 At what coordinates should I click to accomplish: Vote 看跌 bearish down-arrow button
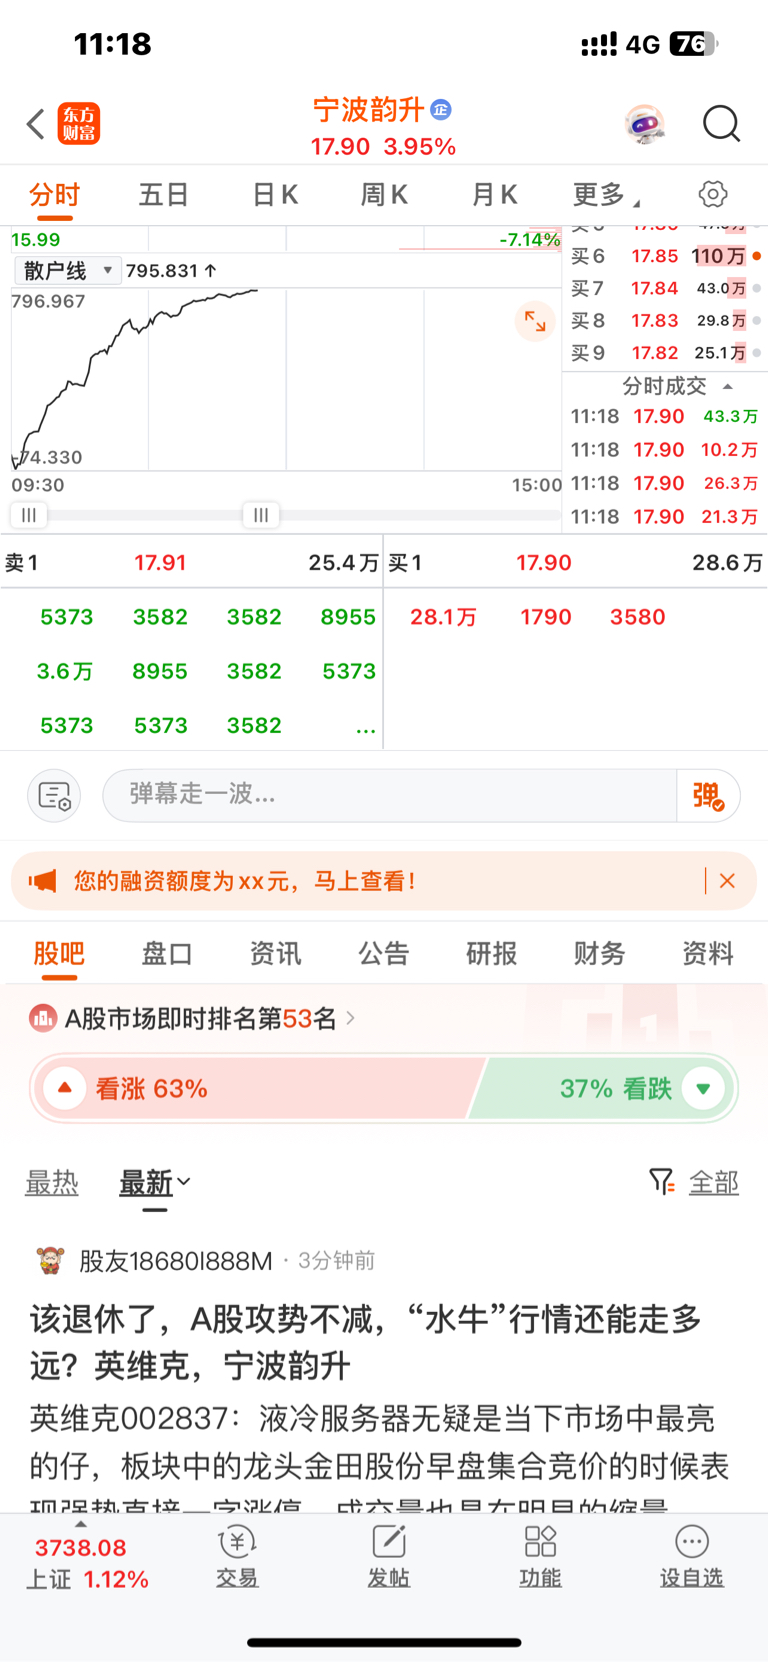pos(703,1088)
